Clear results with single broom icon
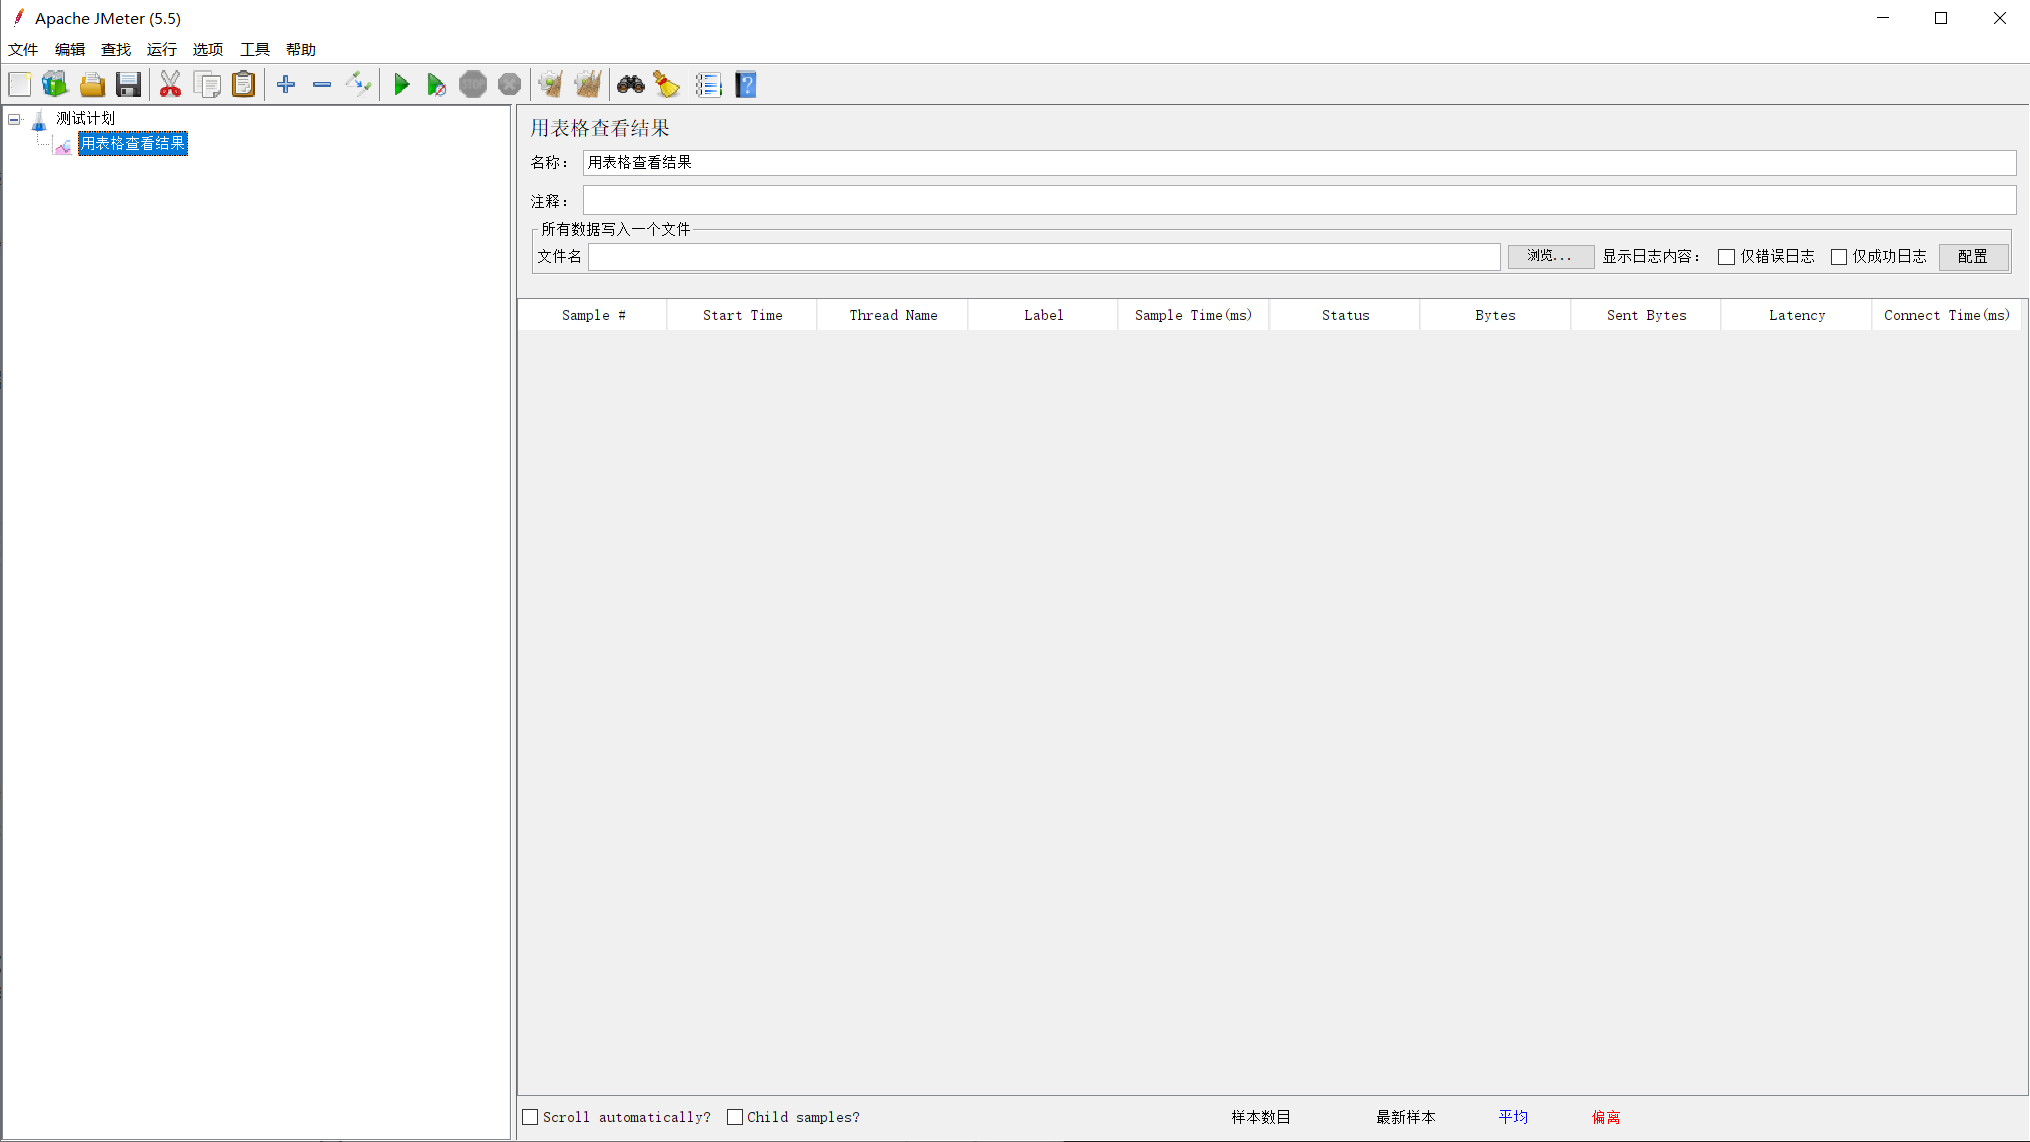The image size is (2030, 1142). [x=551, y=85]
